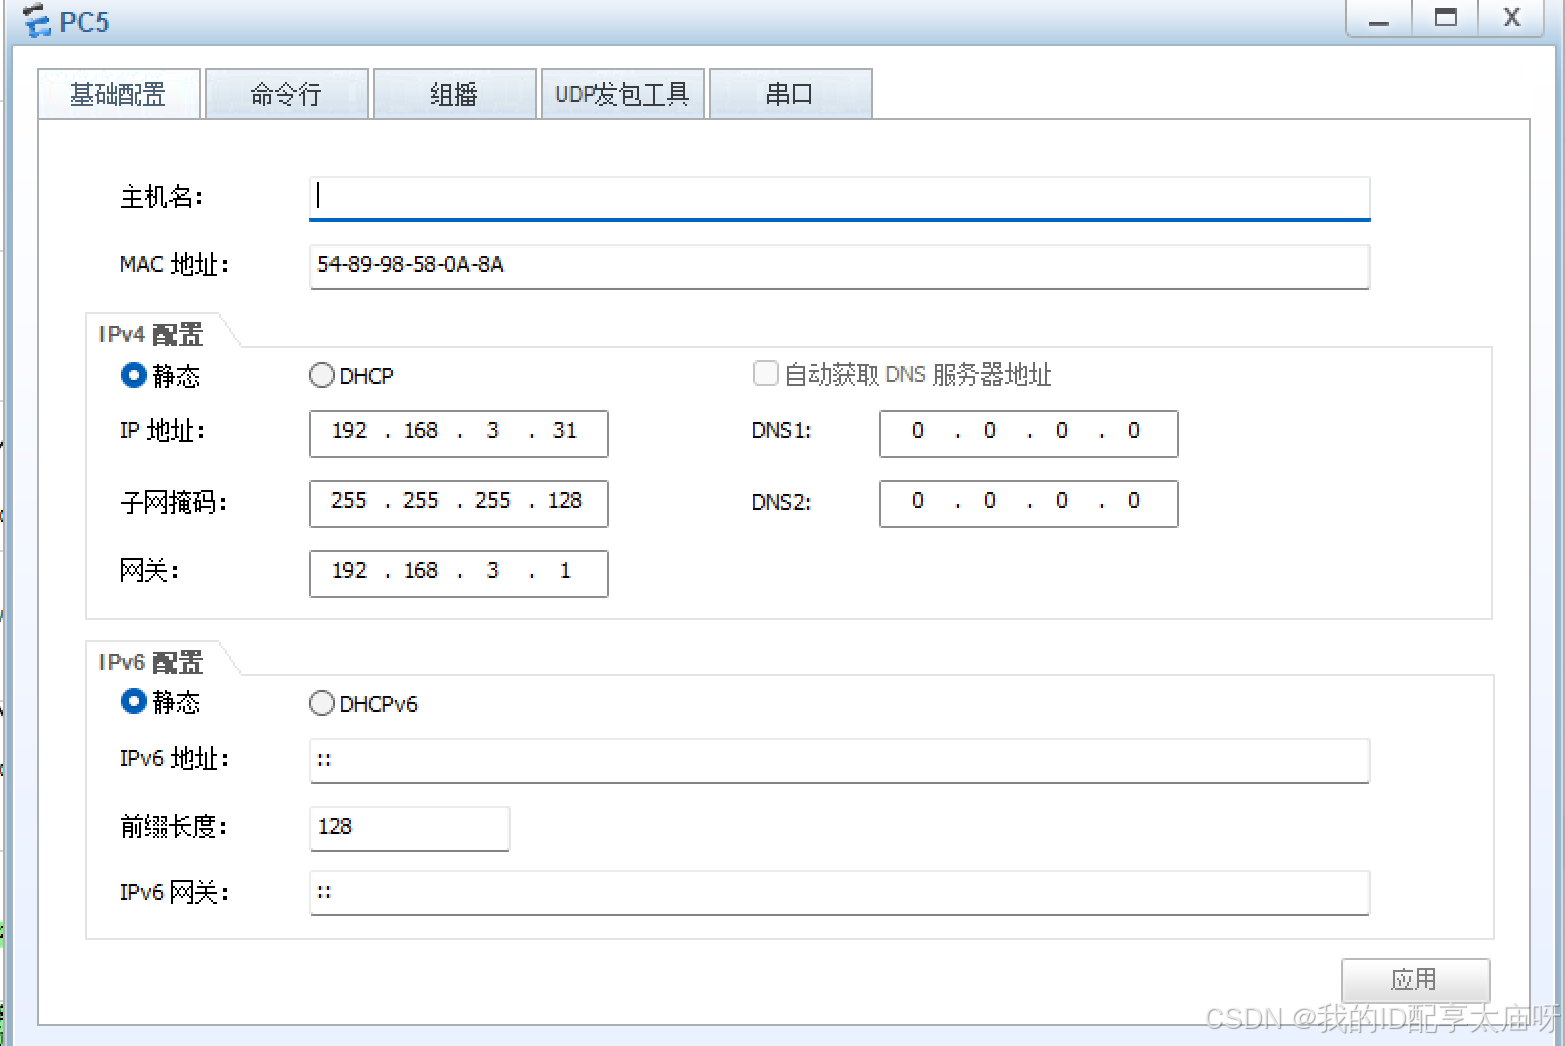Click the last octet 31 of IP address
The width and height of the screenshot is (1565, 1046).
click(x=565, y=431)
